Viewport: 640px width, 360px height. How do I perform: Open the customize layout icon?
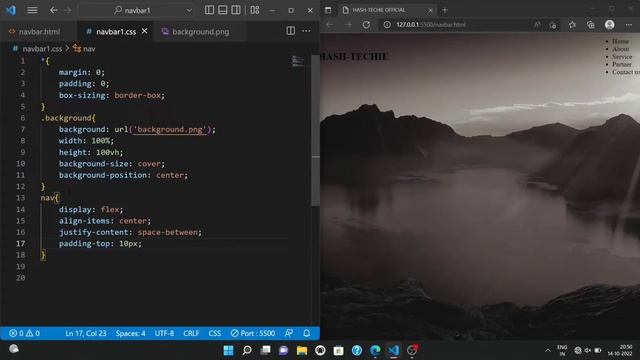pyautogui.click(x=255, y=10)
